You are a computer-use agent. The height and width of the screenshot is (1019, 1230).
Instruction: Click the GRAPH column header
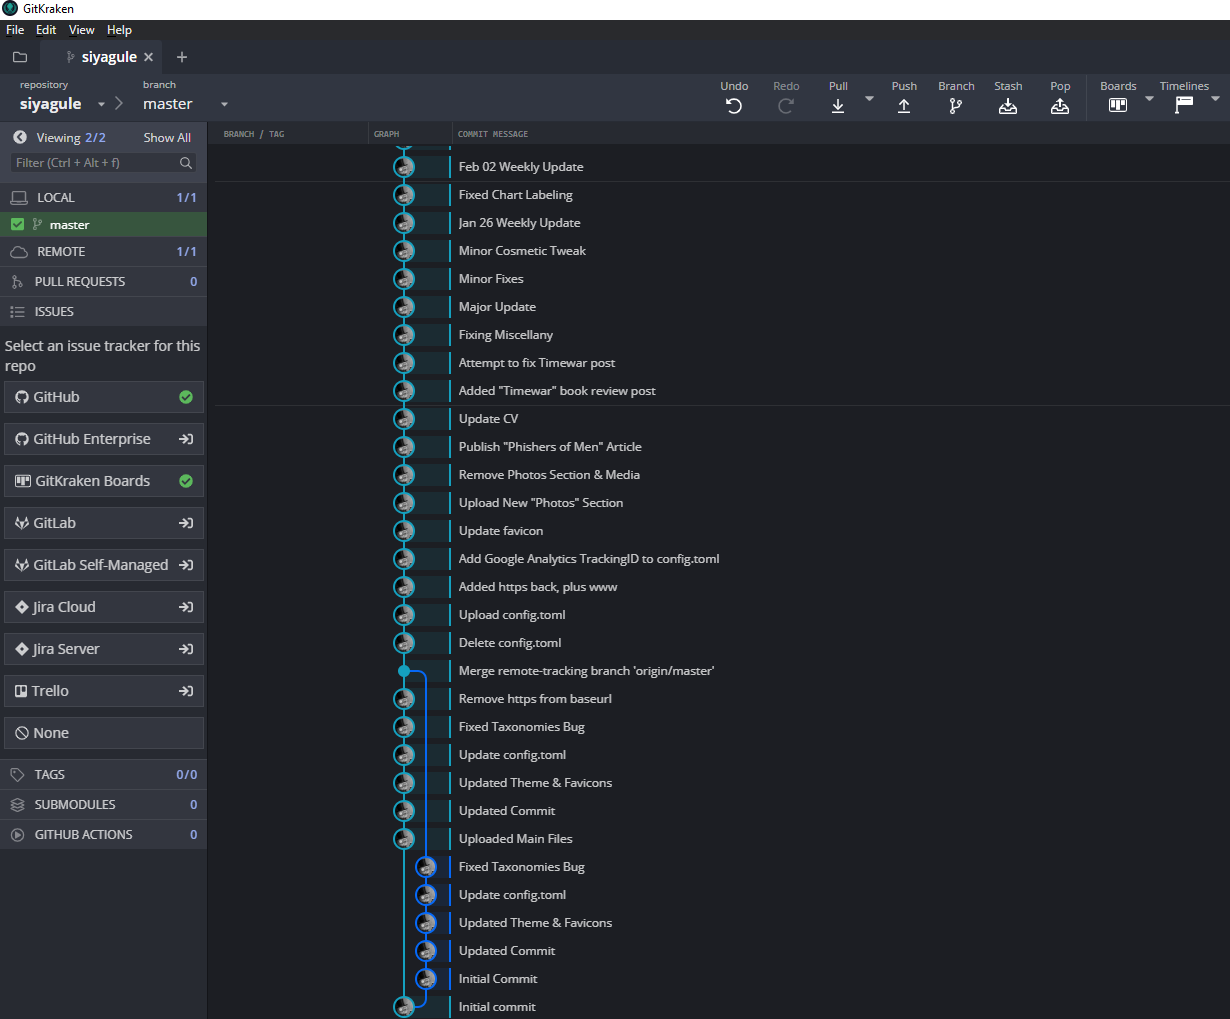click(x=386, y=134)
